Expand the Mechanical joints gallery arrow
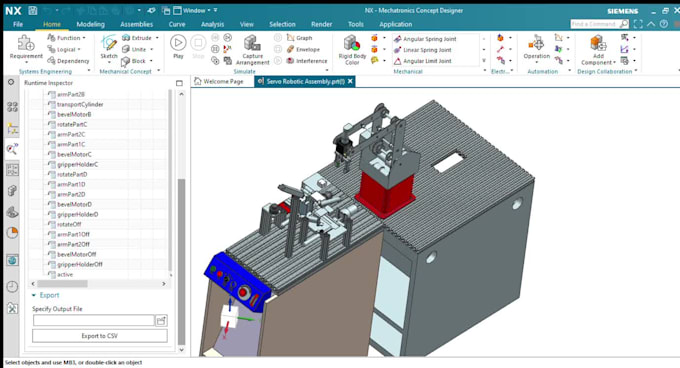Screen dimensions: 680x368 pos(484,61)
